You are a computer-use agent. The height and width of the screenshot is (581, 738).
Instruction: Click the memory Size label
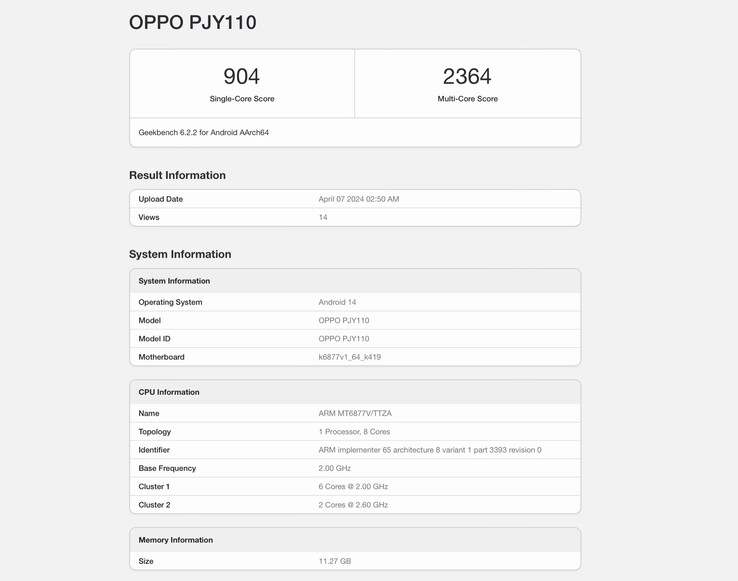tap(146, 561)
